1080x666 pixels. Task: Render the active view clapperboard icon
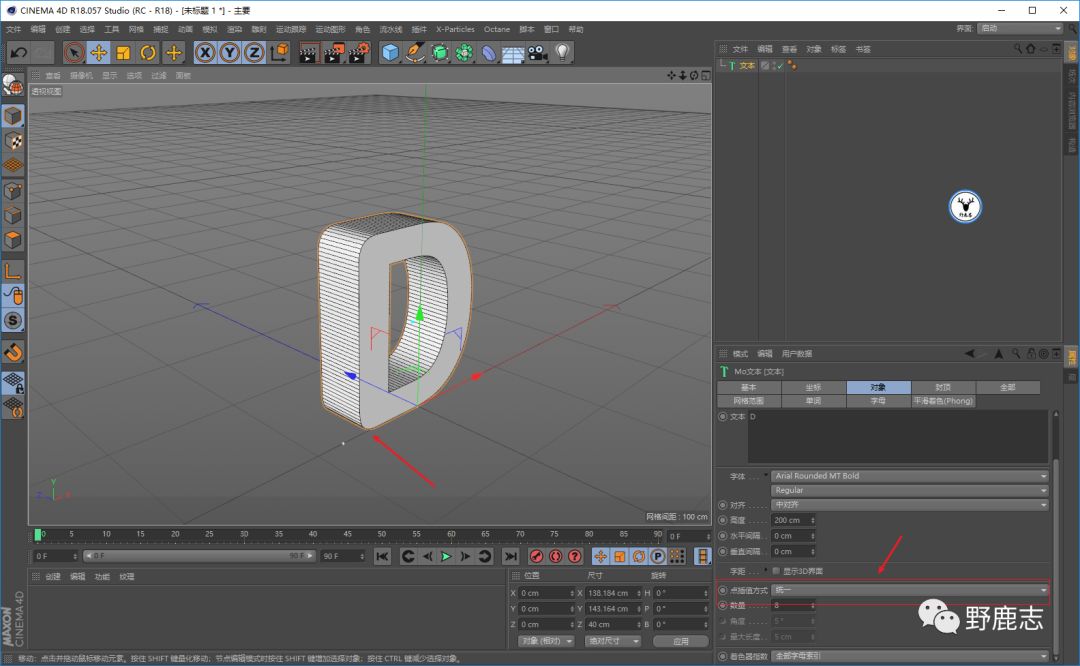(x=308, y=53)
